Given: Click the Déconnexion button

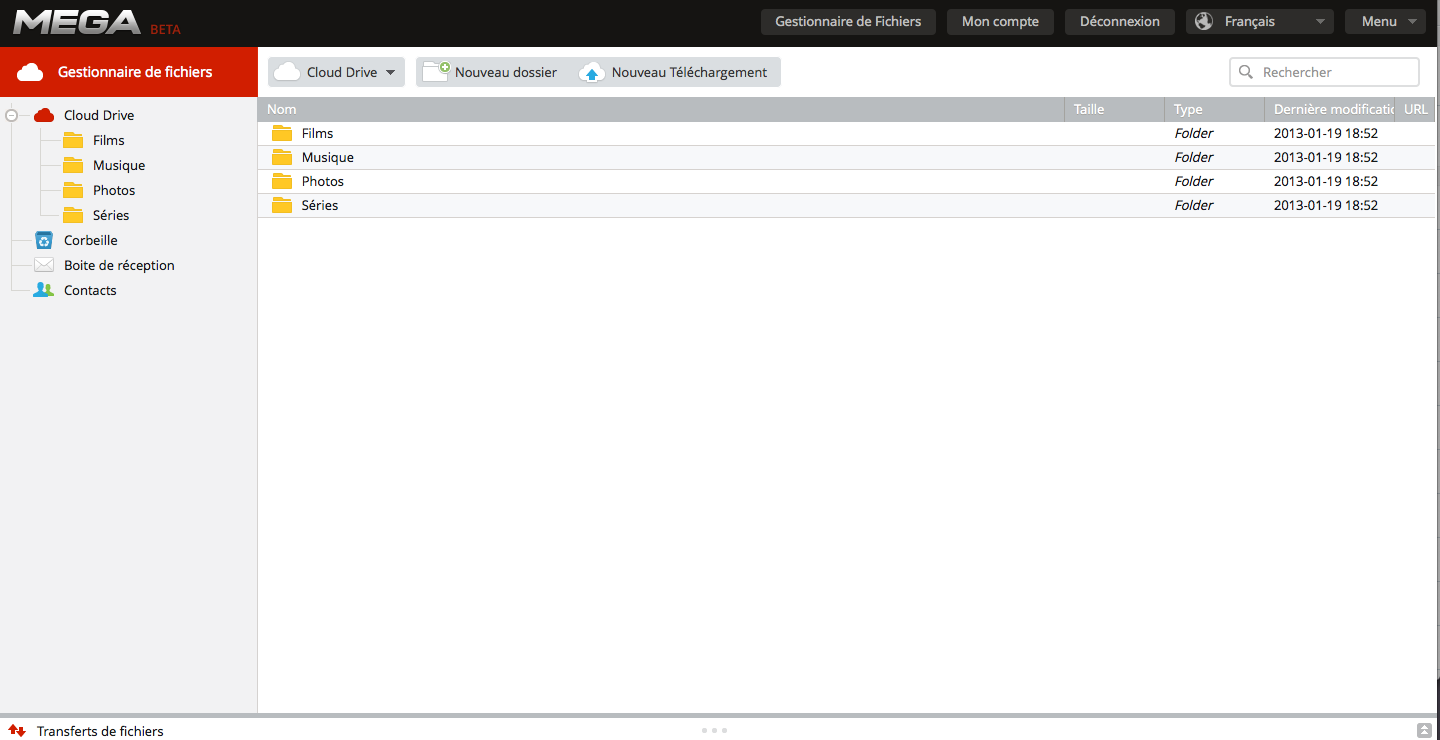Looking at the screenshot, I should pyautogui.click(x=1119, y=21).
